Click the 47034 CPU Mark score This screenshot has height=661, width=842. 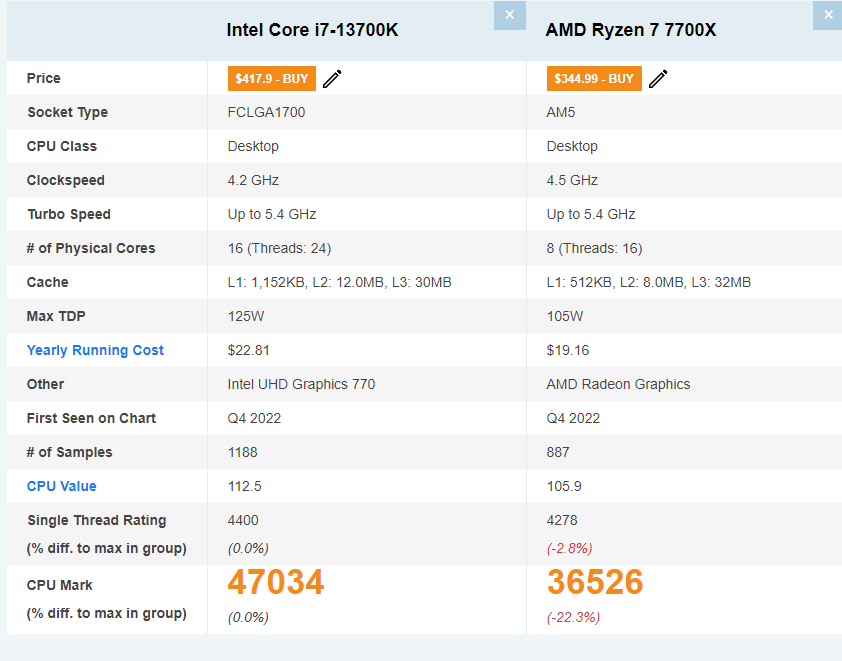[276, 582]
